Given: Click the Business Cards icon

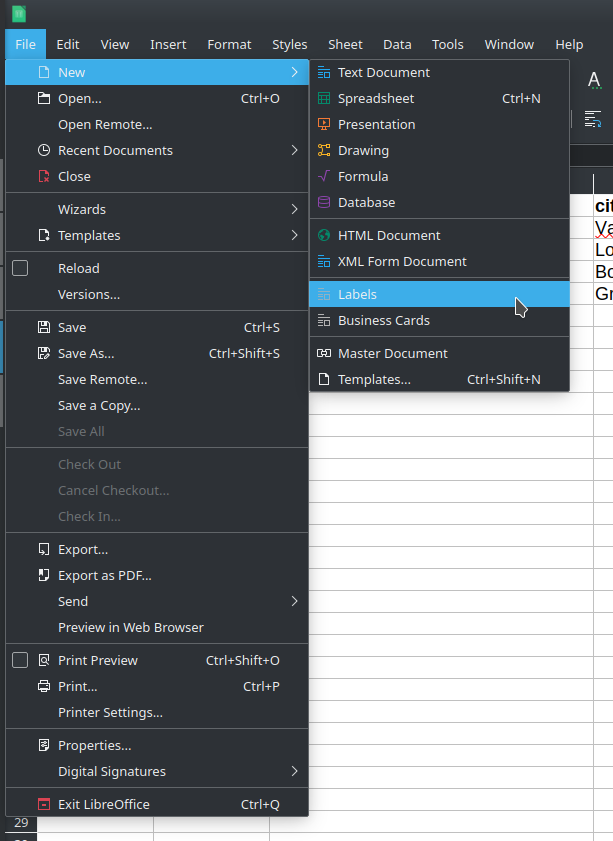Looking at the screenshot, I should click(x=324, y=320).
